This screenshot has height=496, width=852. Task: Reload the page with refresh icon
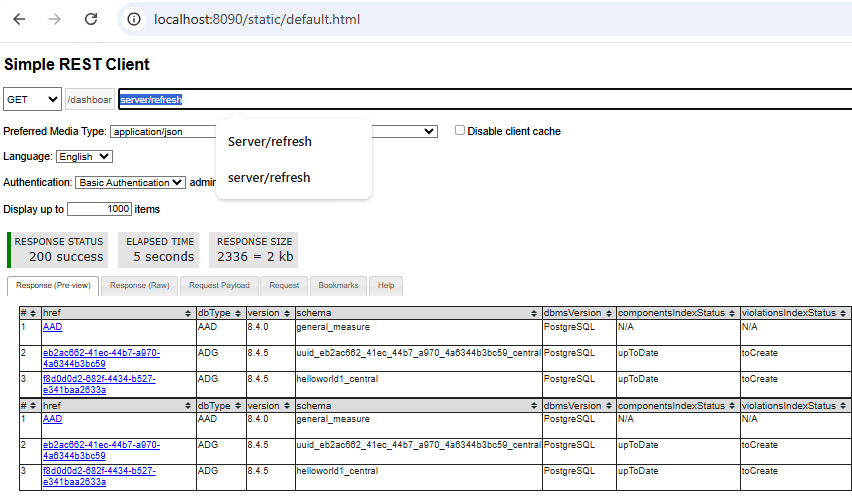91,19
